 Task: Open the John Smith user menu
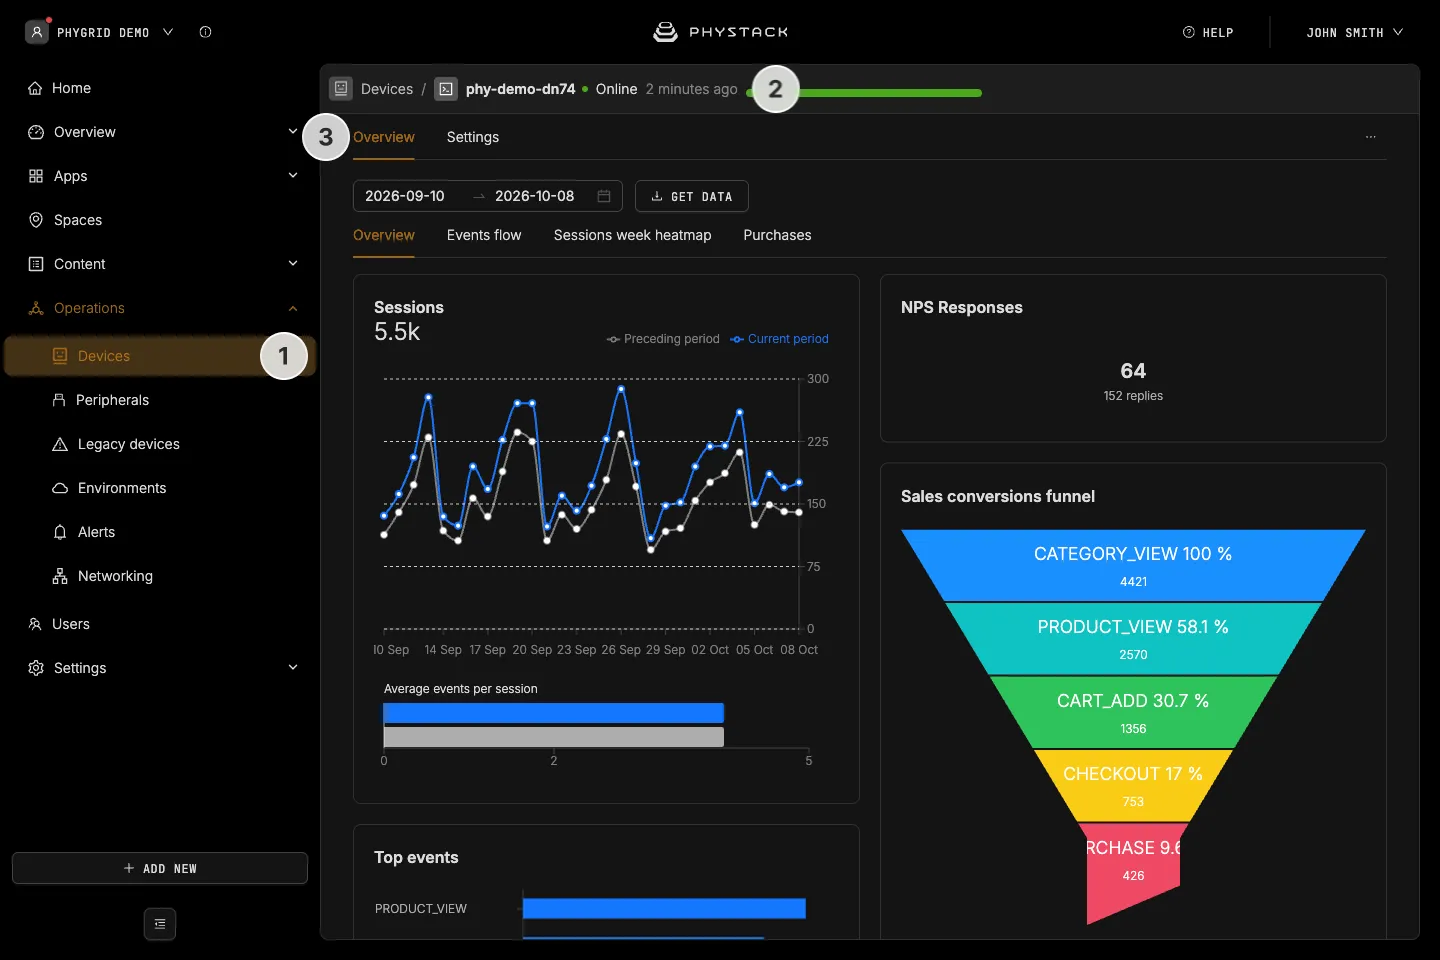click(x=1355, y=33)
